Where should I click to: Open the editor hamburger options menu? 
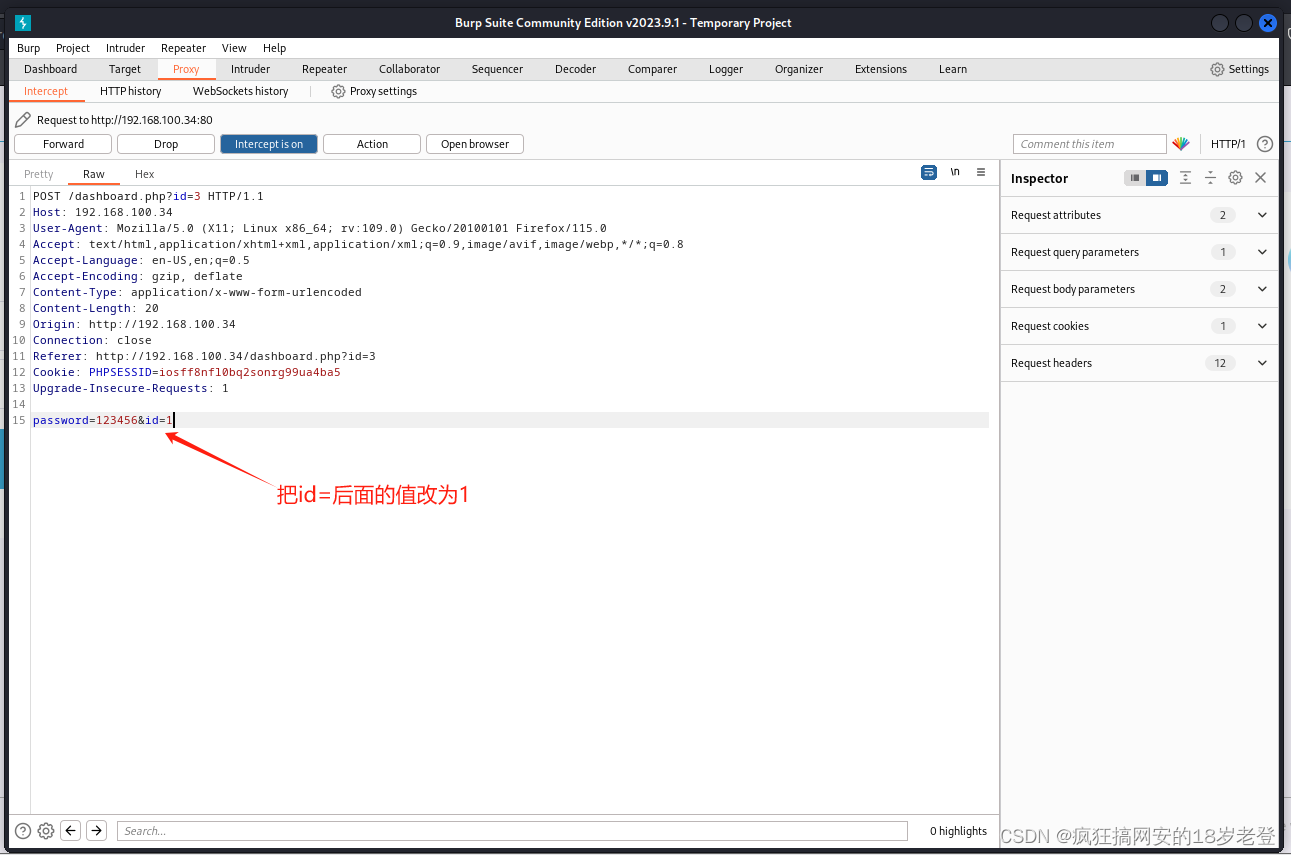click(981, 172)
